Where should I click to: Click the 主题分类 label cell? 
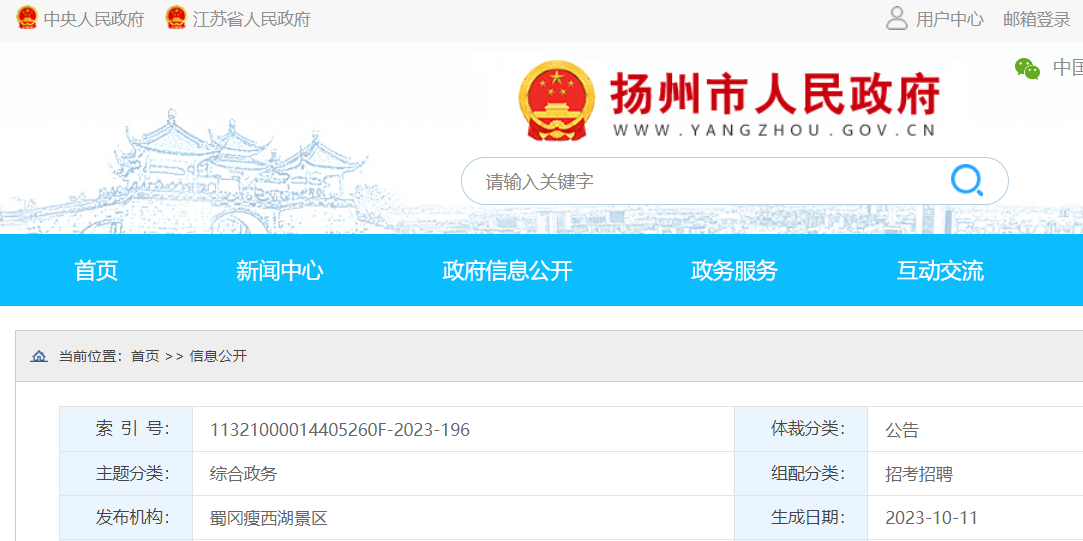[126, 473]
